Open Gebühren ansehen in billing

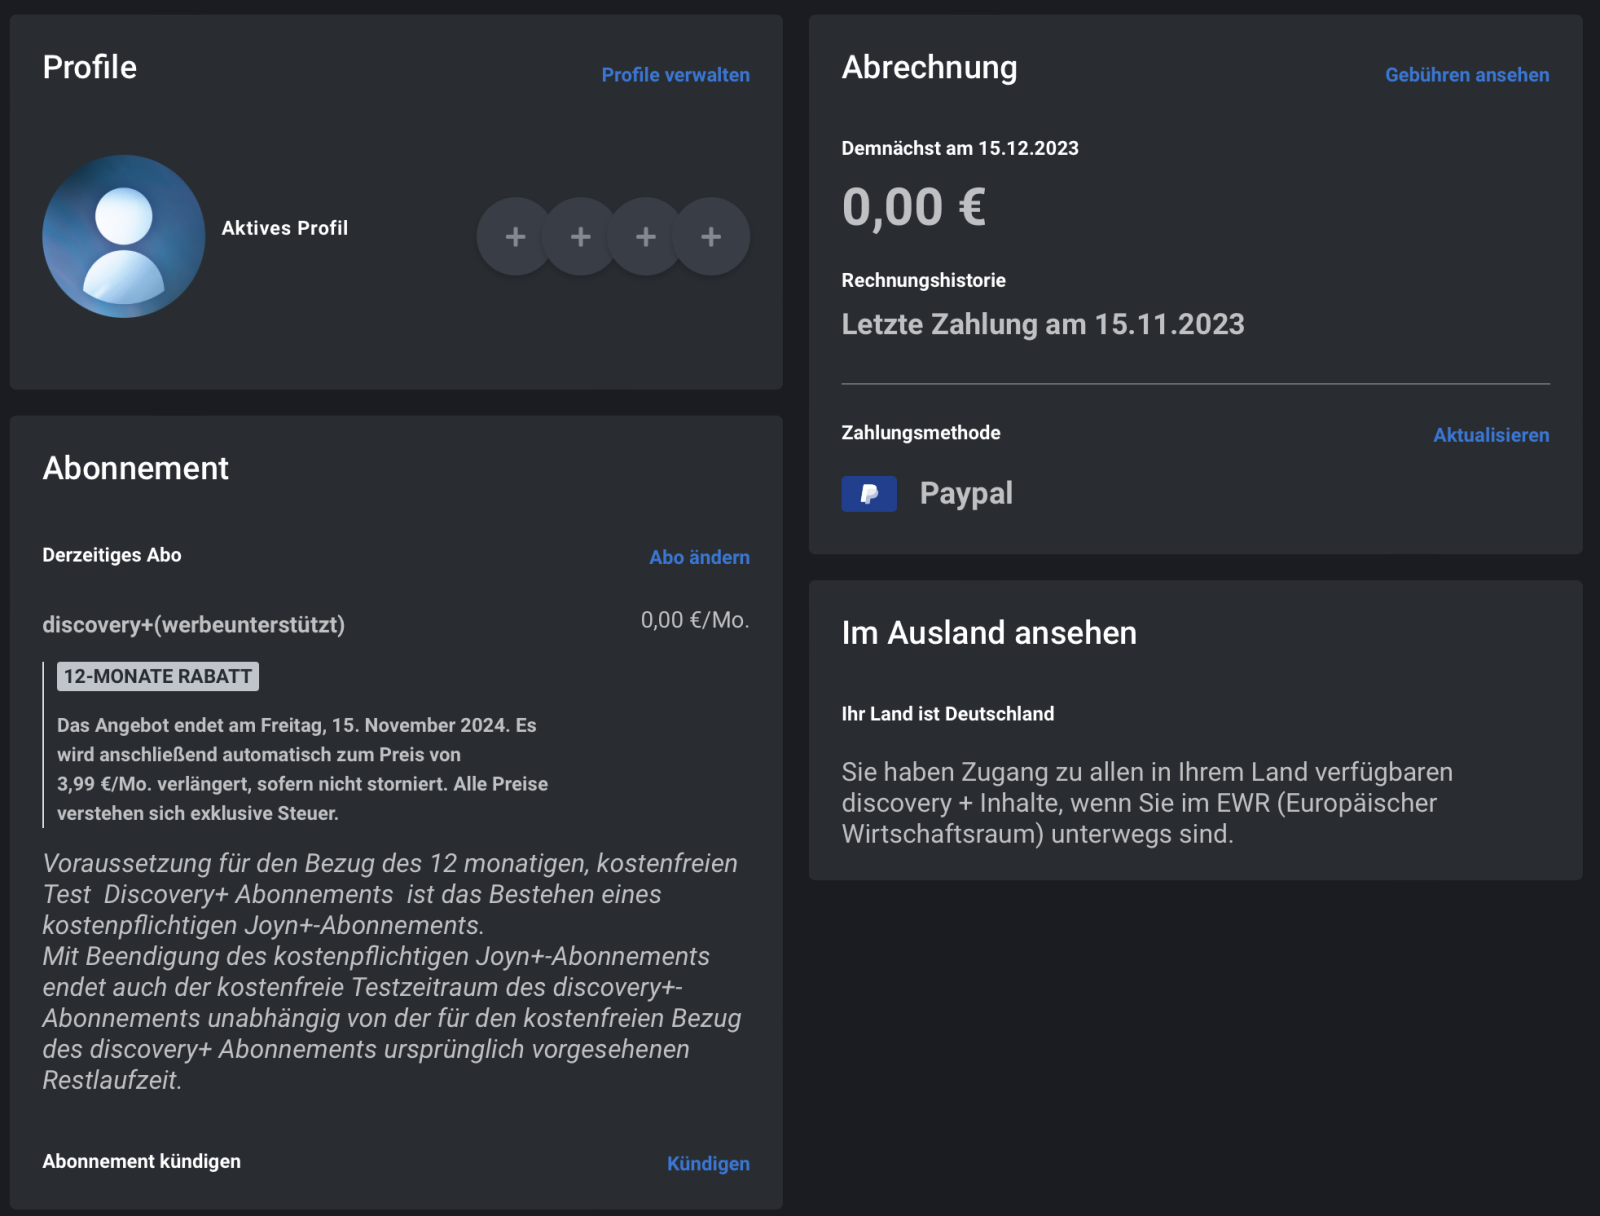click(1466, 75)
